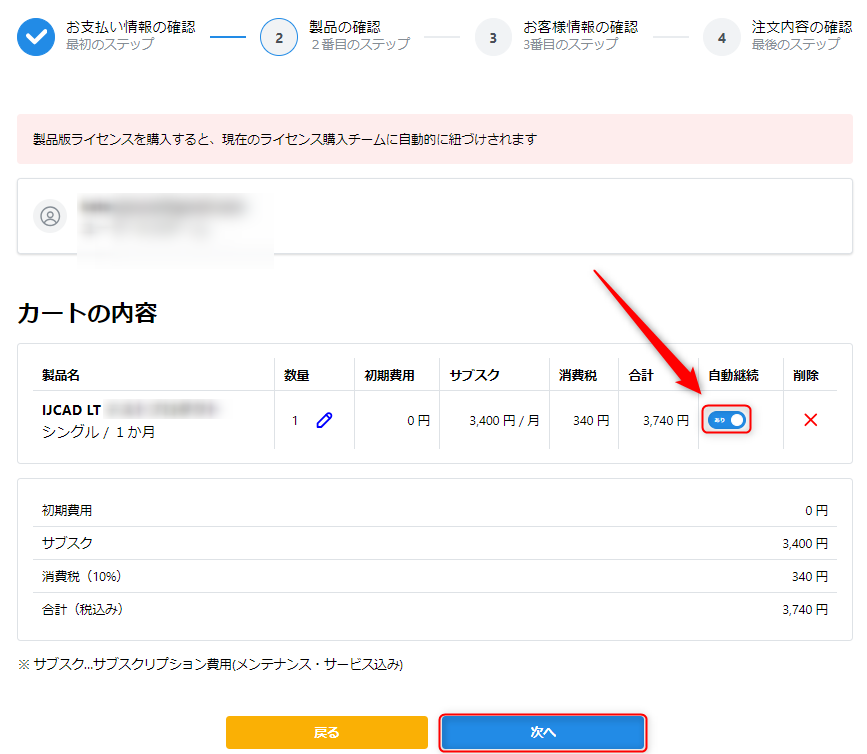Click the 初期費用 column header

pyautogui.click(x=389, y=375)
